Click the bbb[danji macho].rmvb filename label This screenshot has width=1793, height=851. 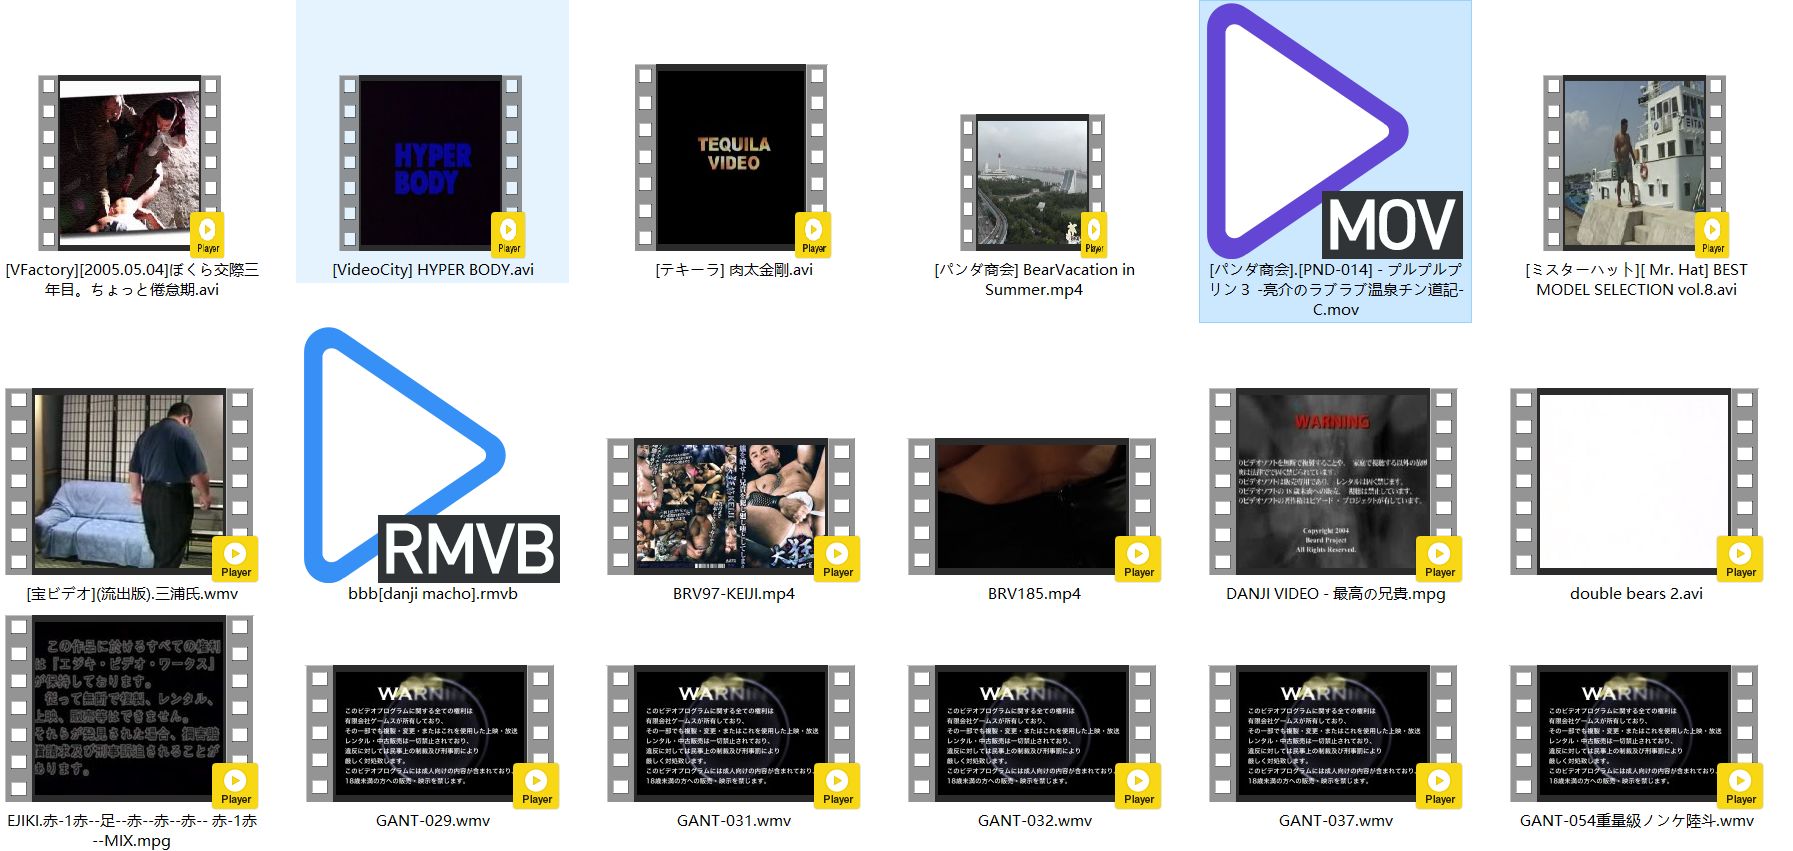click(x=432, y=594)
